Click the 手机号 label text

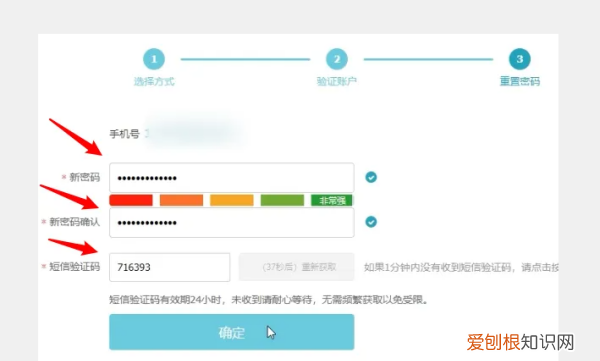point(124,134)
